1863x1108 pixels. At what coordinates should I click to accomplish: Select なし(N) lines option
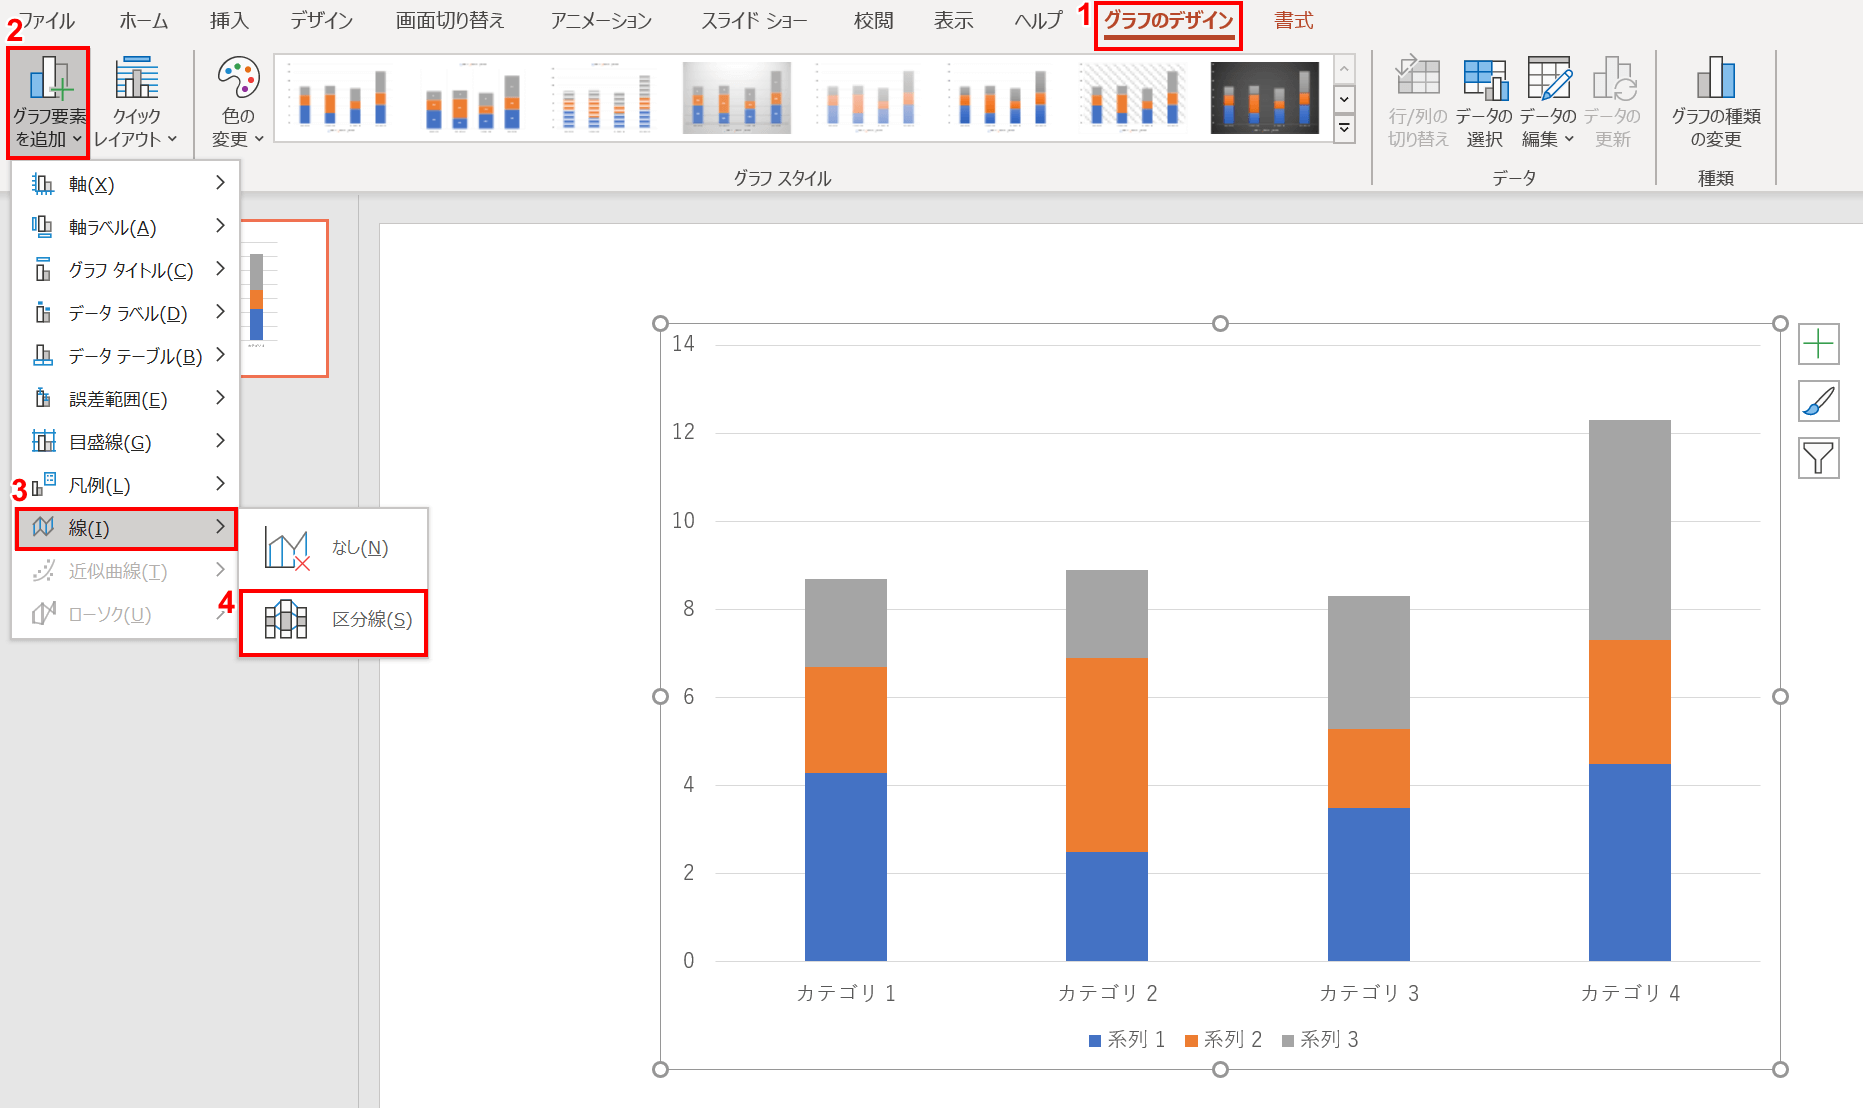[x=334, y=548]
